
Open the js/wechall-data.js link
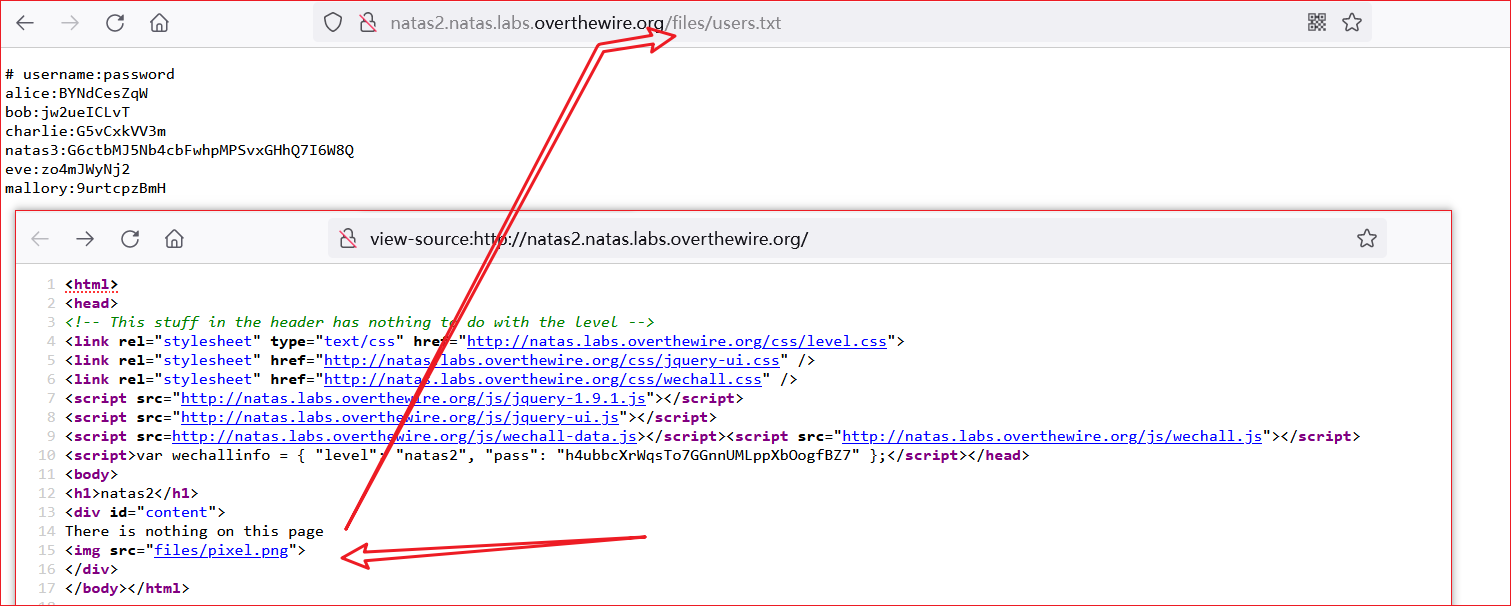pos(404,436)
